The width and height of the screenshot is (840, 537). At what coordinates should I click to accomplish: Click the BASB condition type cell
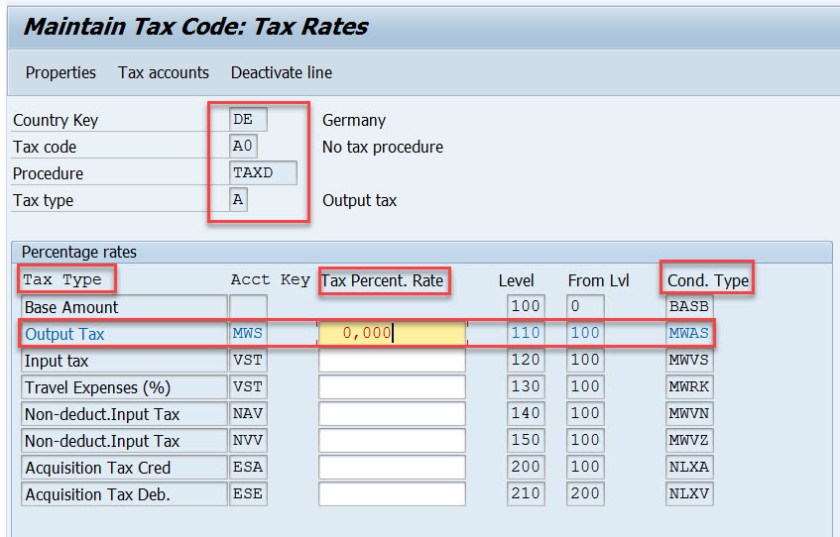pos(689,307)
